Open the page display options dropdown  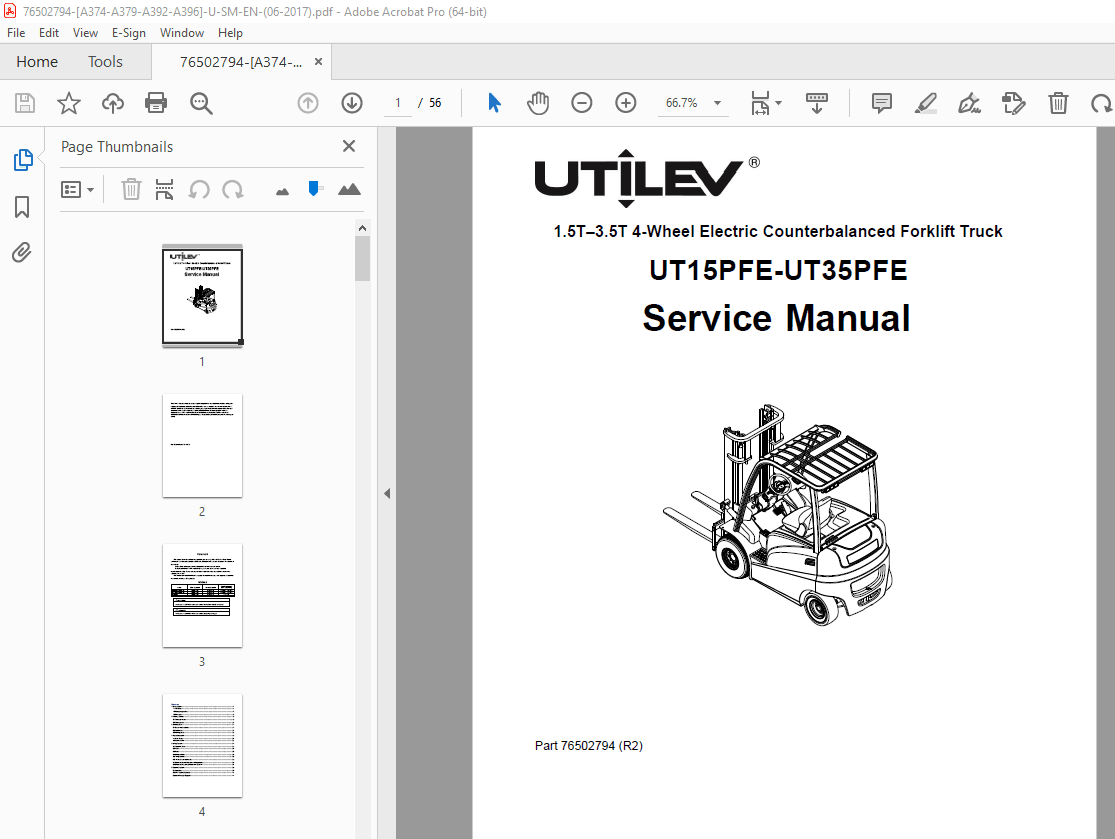pyautogui.click(x=765, y=102)
